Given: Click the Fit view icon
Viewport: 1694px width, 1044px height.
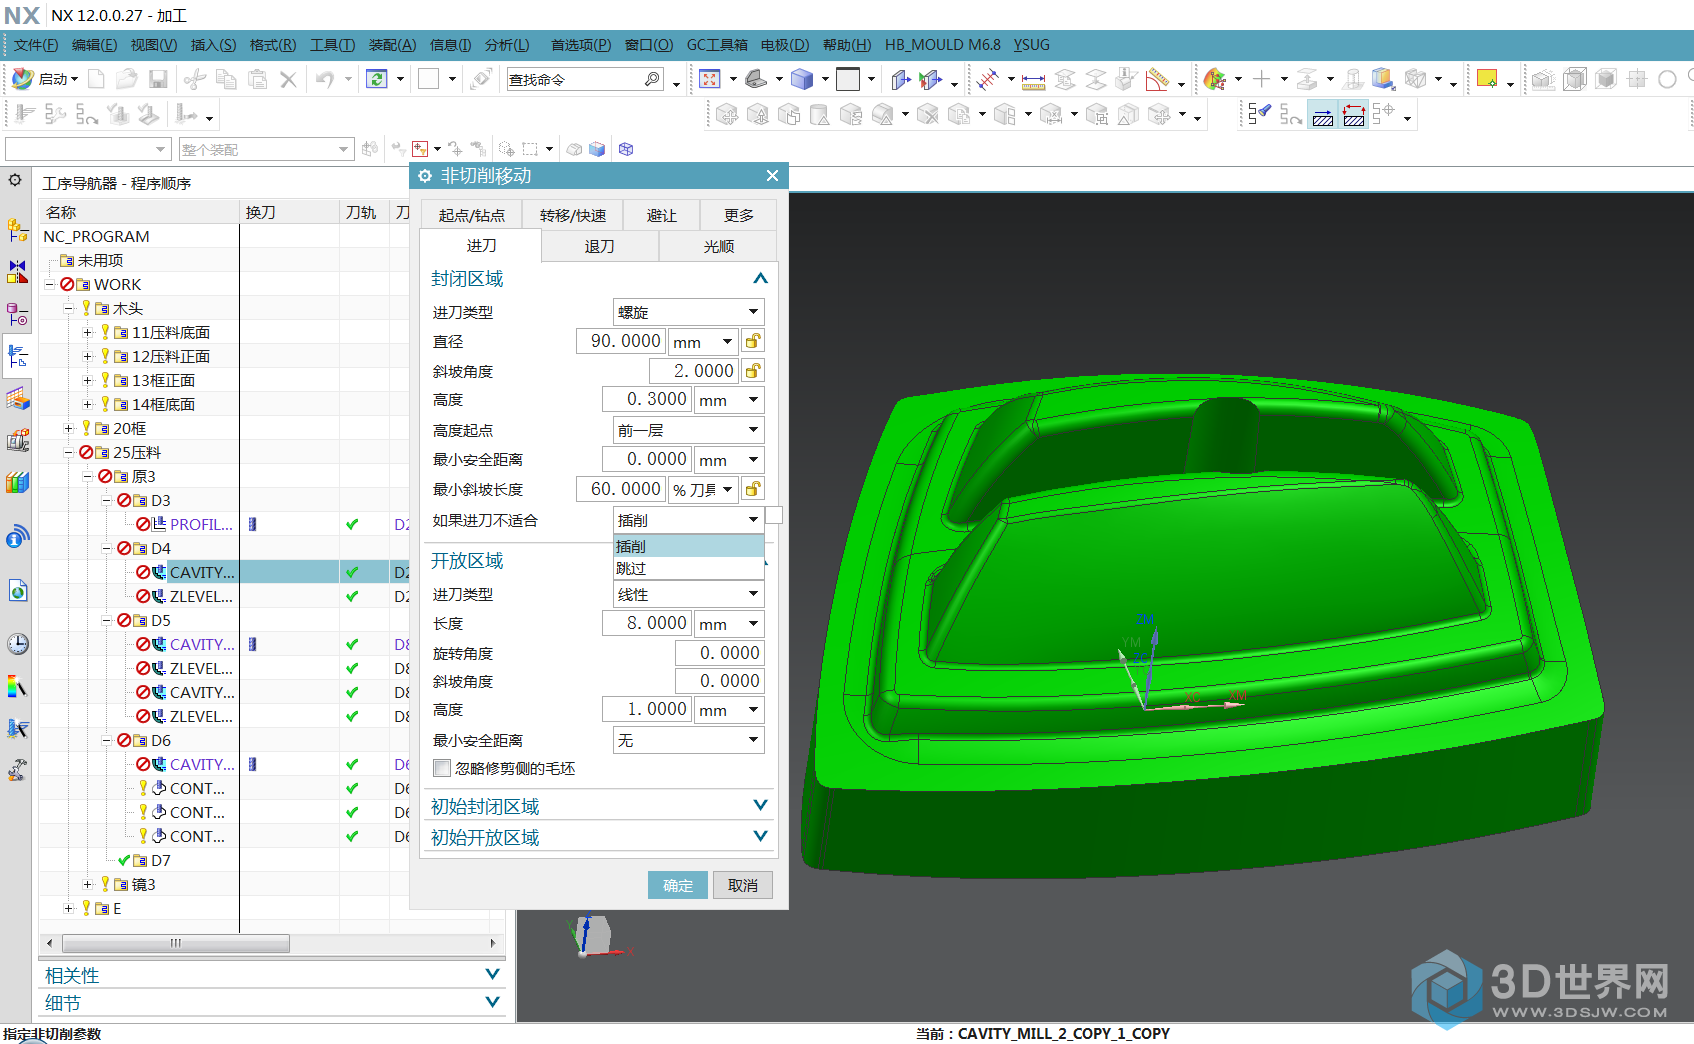Looking at the screenshot, I should pyautogui.click(x=710, y=79).
